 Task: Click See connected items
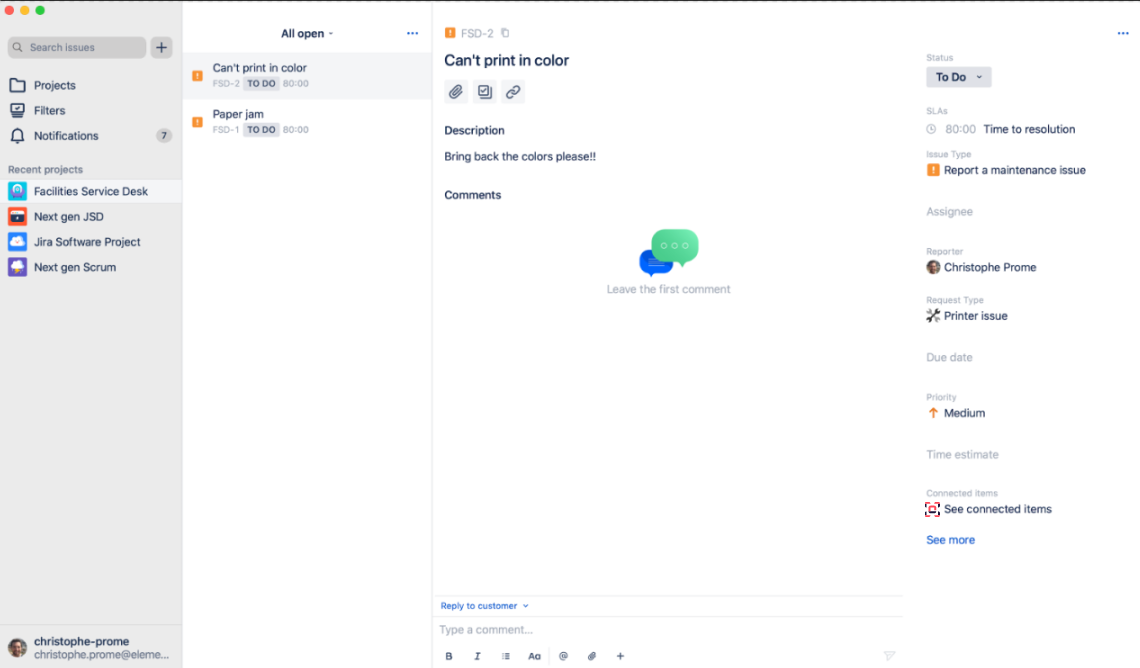(x=997, y=509)
